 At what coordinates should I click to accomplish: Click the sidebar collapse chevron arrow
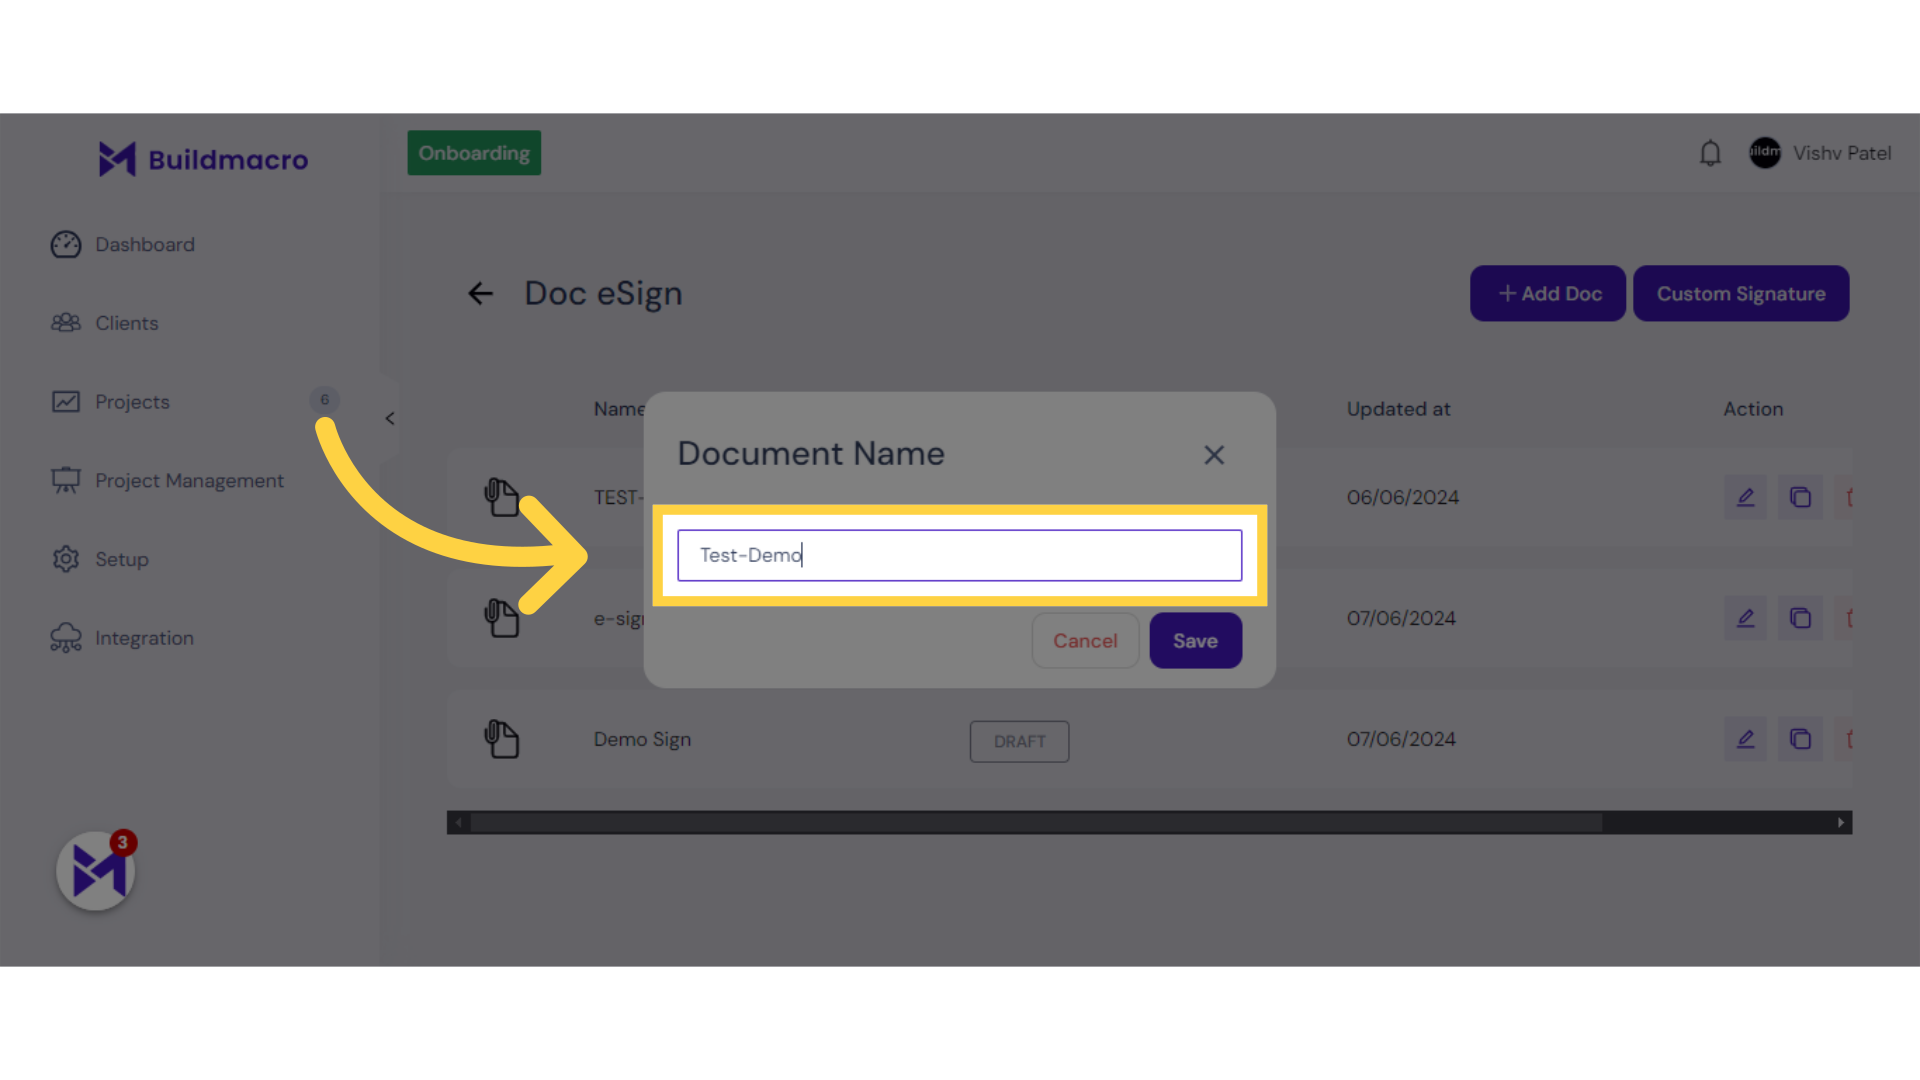coord(390,418)
